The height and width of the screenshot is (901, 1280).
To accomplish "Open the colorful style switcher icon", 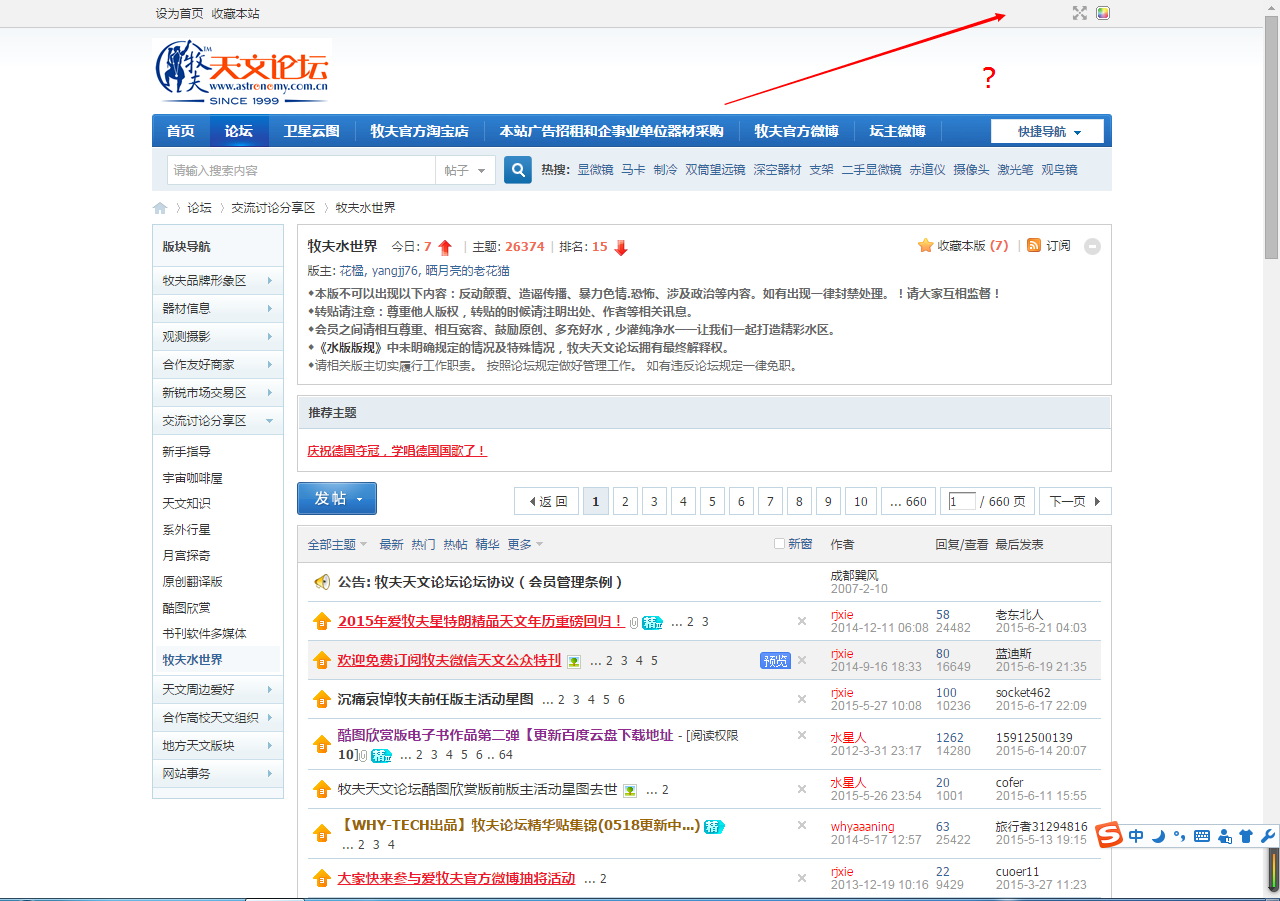I will point(1103,13).
